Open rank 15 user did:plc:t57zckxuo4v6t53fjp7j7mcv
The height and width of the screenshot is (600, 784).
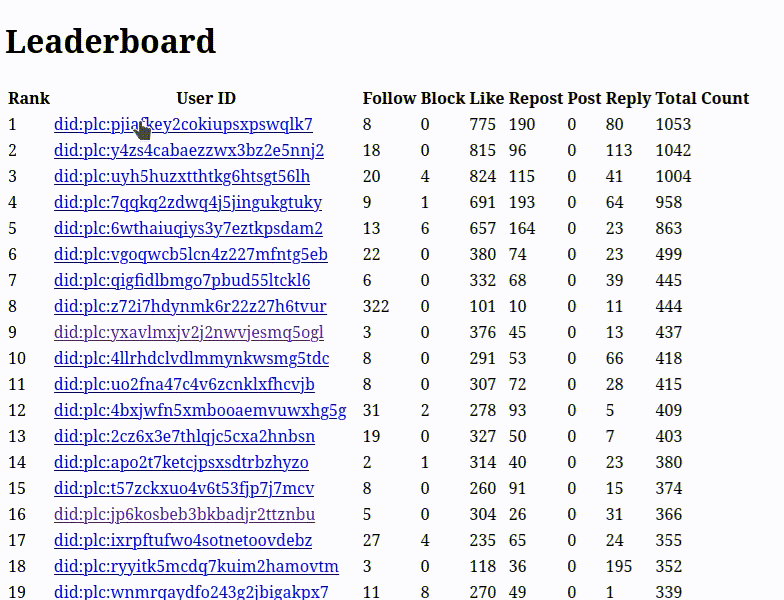[x=184, y=489]
